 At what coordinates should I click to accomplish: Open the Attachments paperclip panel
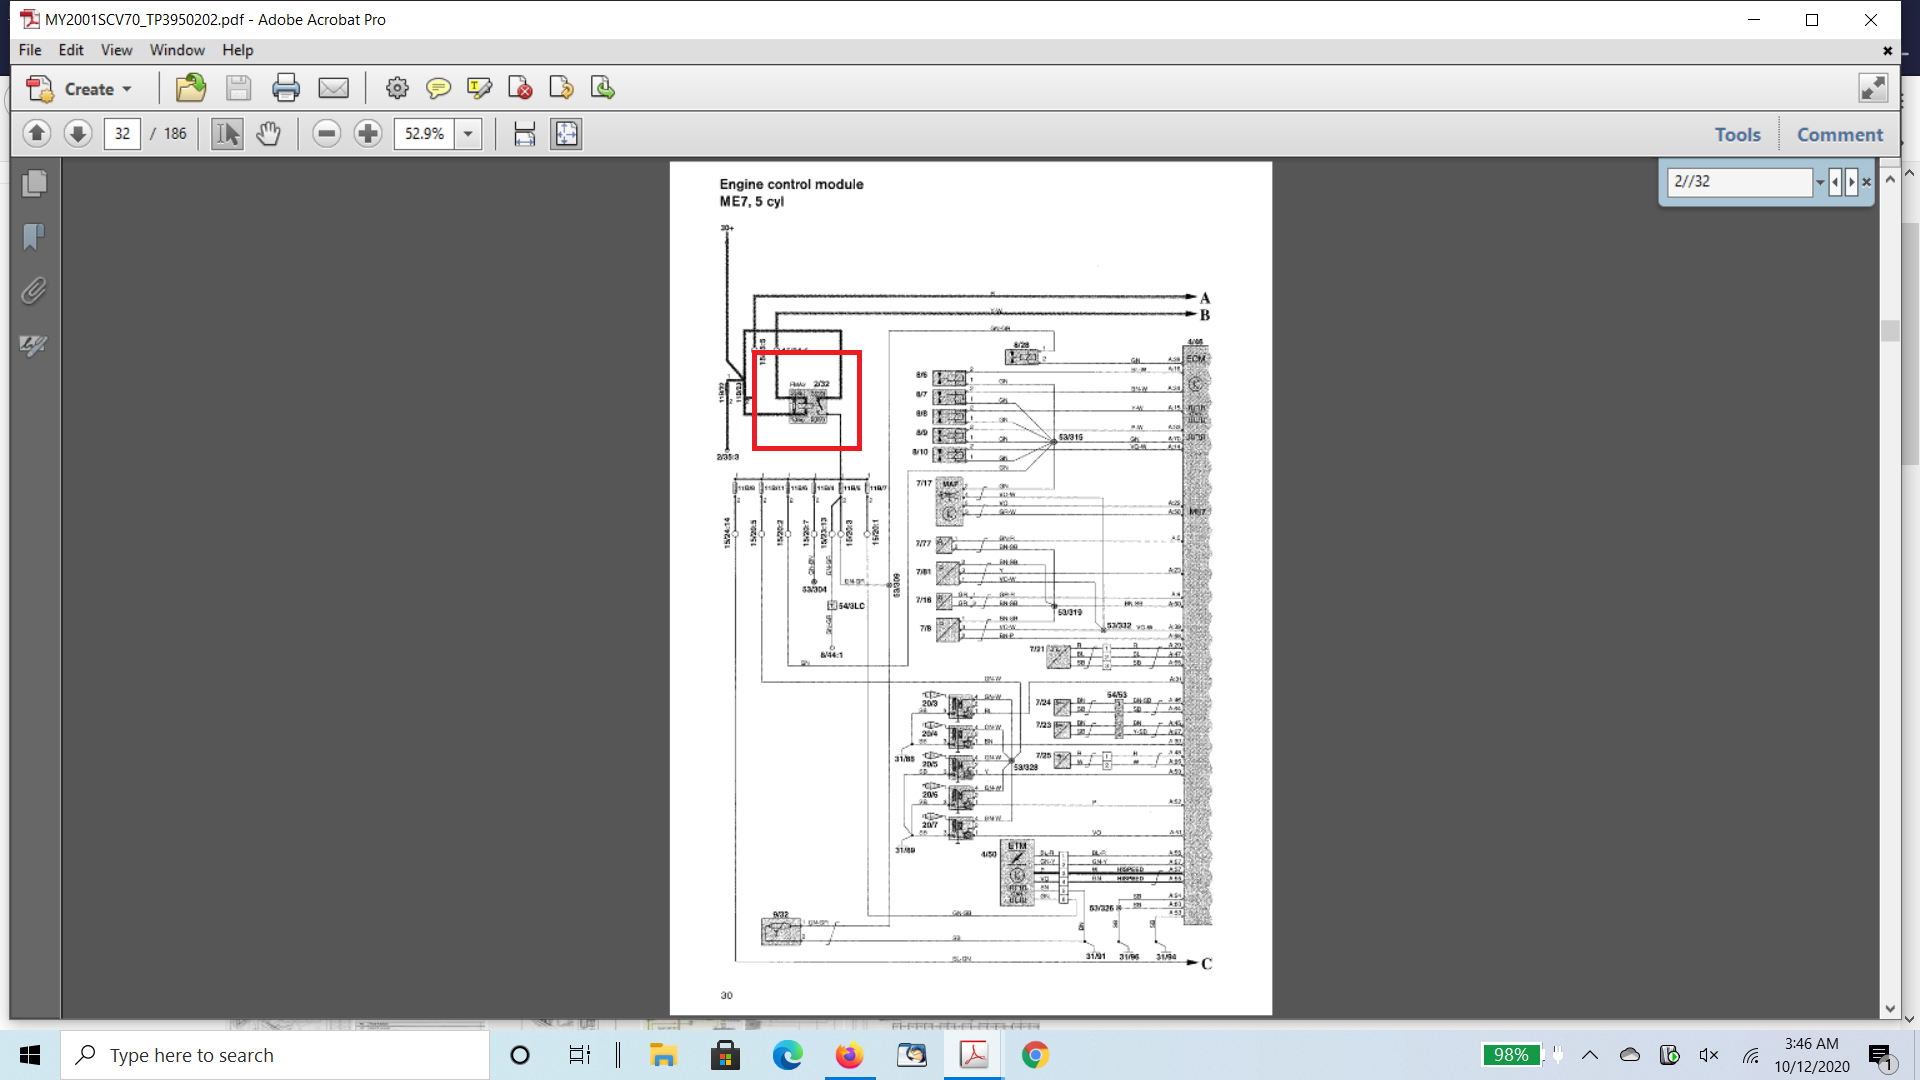click(x=34, y=291)
